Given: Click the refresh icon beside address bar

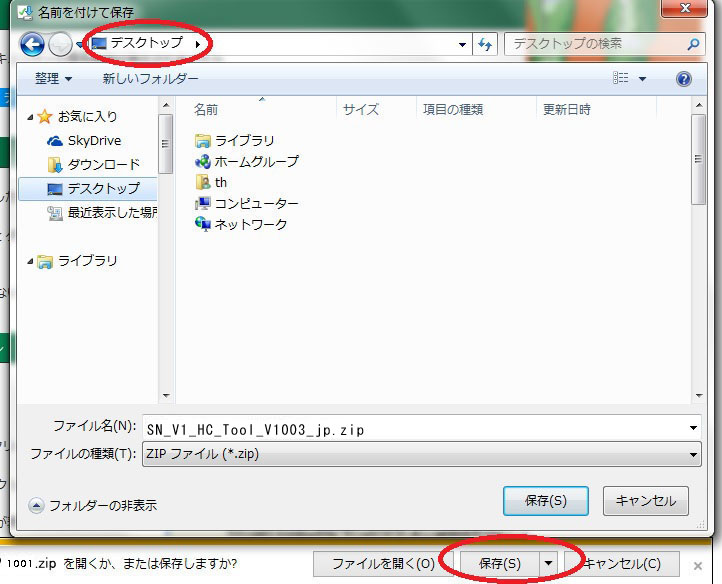Looking at the screenshot, I should [x=486, y=45].
